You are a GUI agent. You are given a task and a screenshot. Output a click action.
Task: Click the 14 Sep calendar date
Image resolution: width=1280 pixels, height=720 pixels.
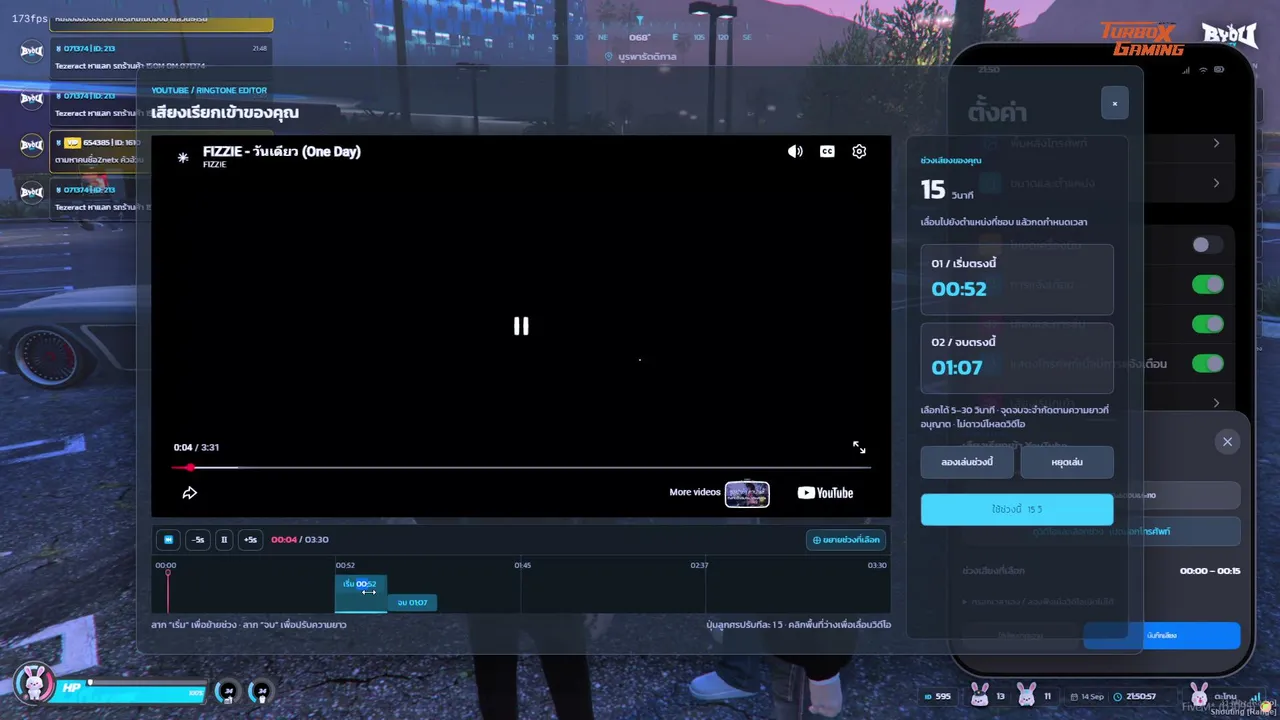click(1087, 696)
